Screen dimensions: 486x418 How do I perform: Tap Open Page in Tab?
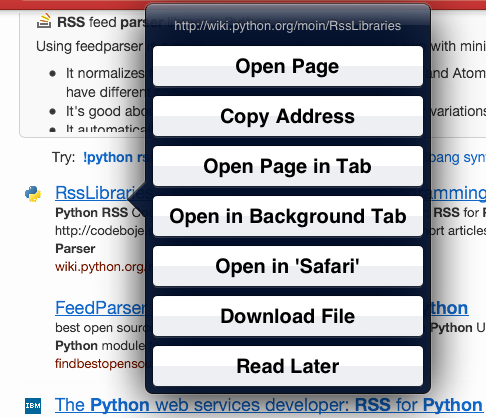pyautogui.click(x=288, y=166)
